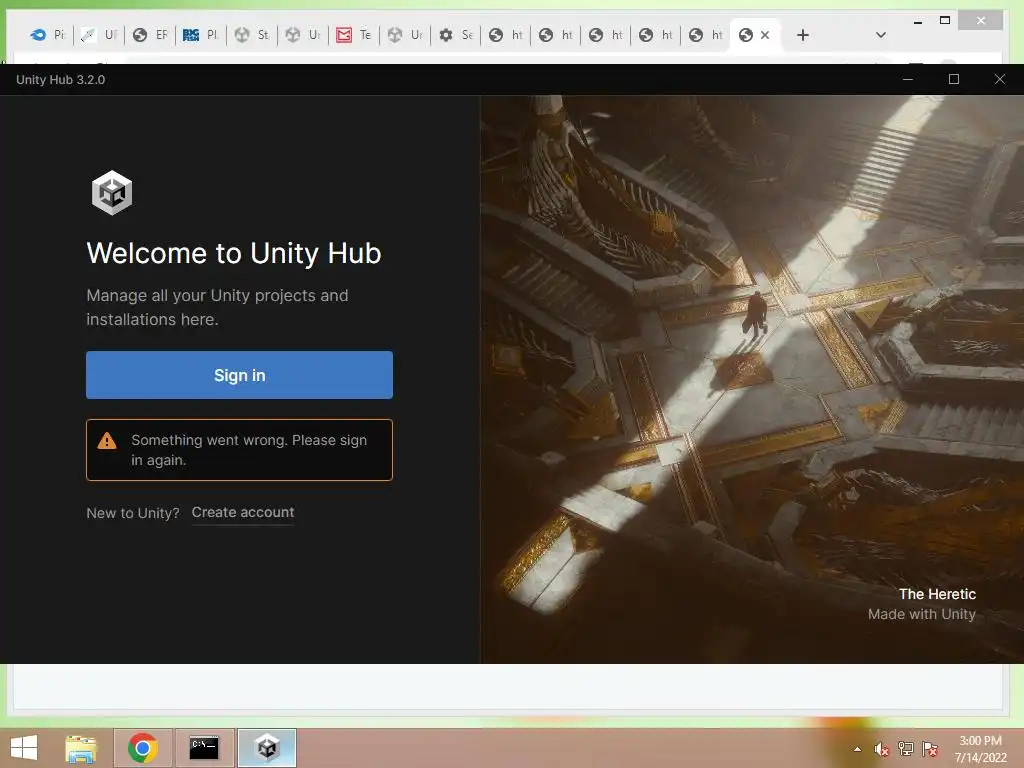Maximize the Unity Hub window
The image size is (1024, 768).
pos(953,79)
